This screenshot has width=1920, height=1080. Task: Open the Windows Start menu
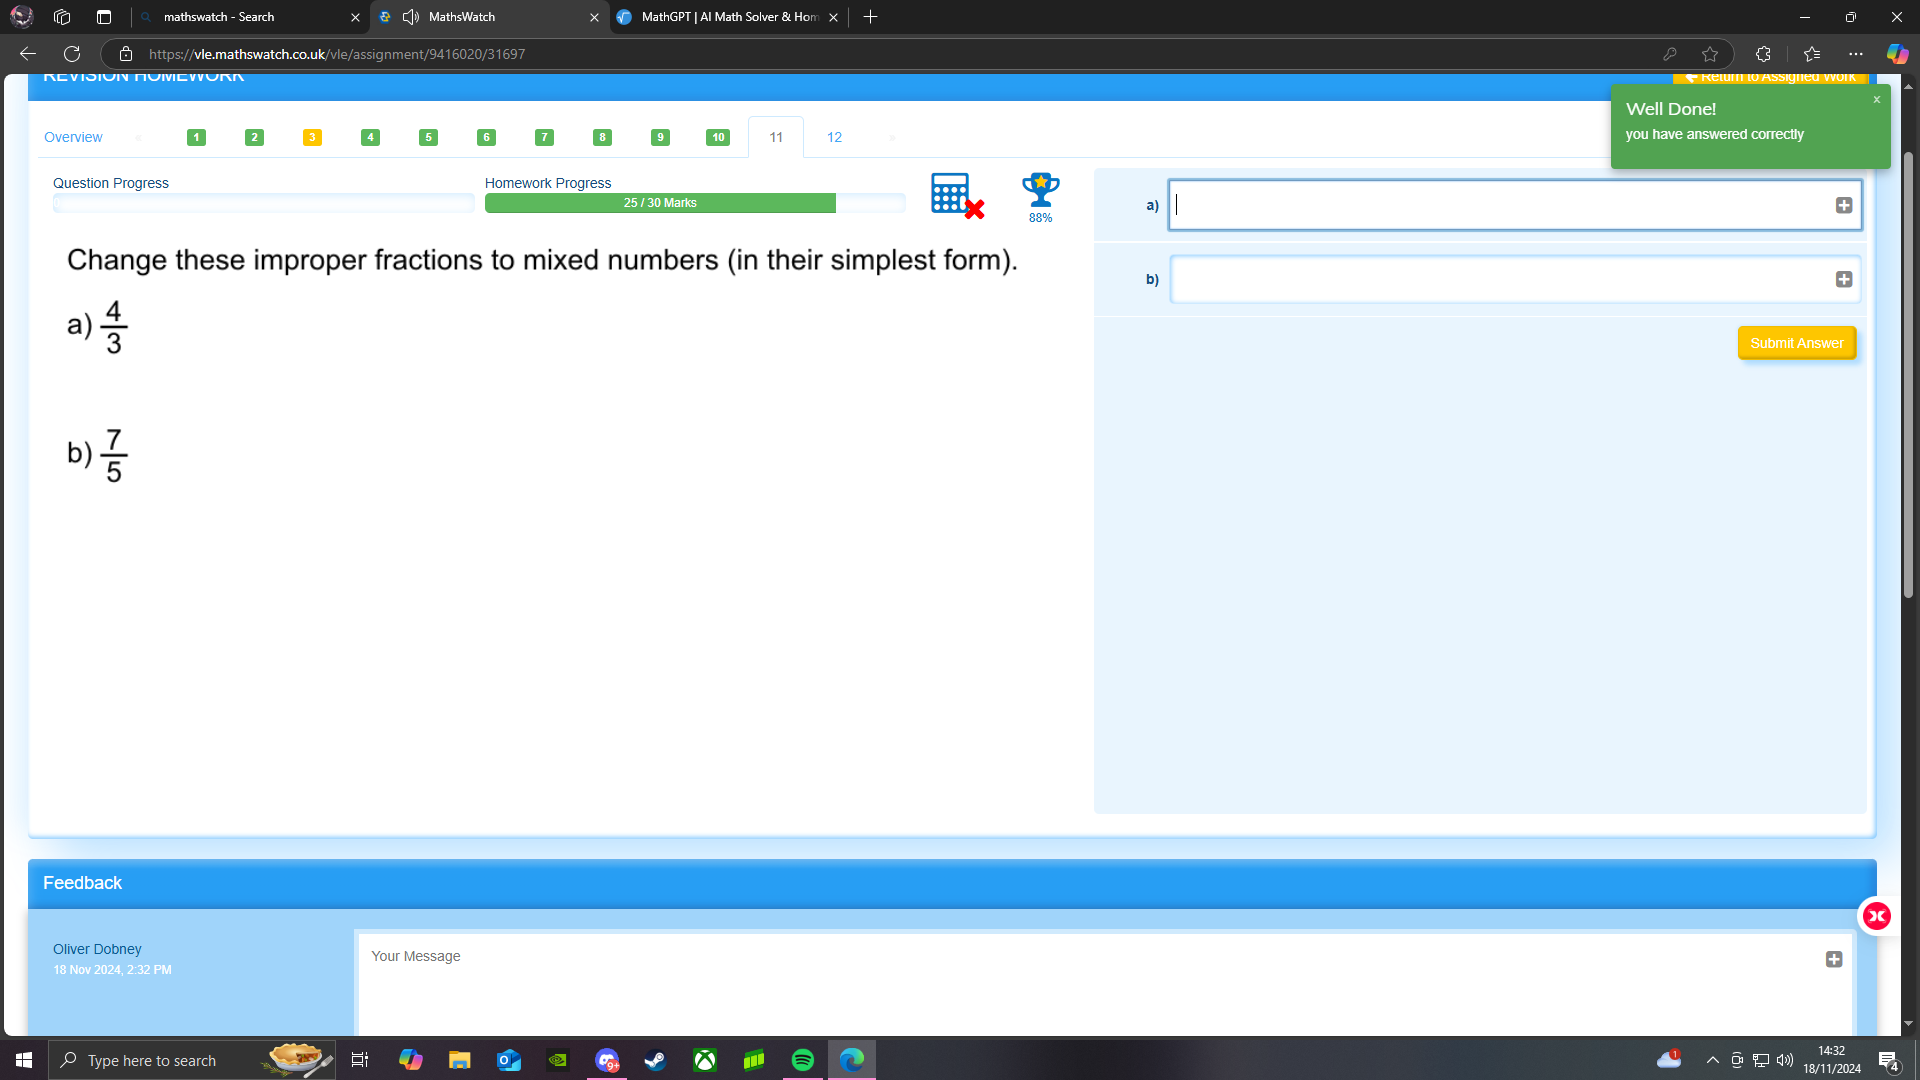24,1060
